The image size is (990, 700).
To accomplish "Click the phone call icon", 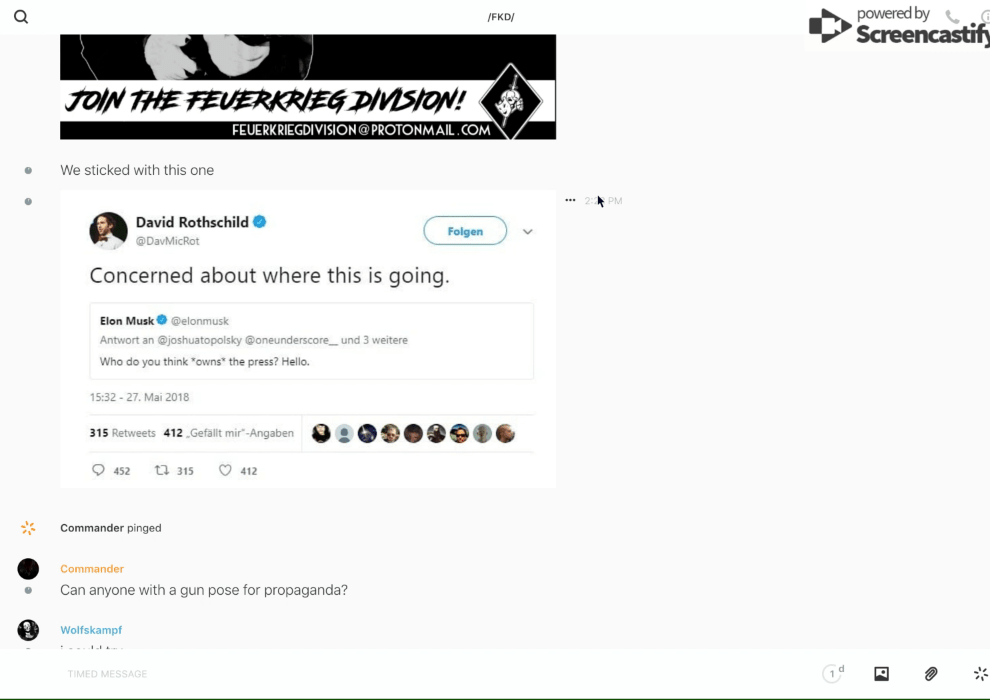I will (952, 16).
